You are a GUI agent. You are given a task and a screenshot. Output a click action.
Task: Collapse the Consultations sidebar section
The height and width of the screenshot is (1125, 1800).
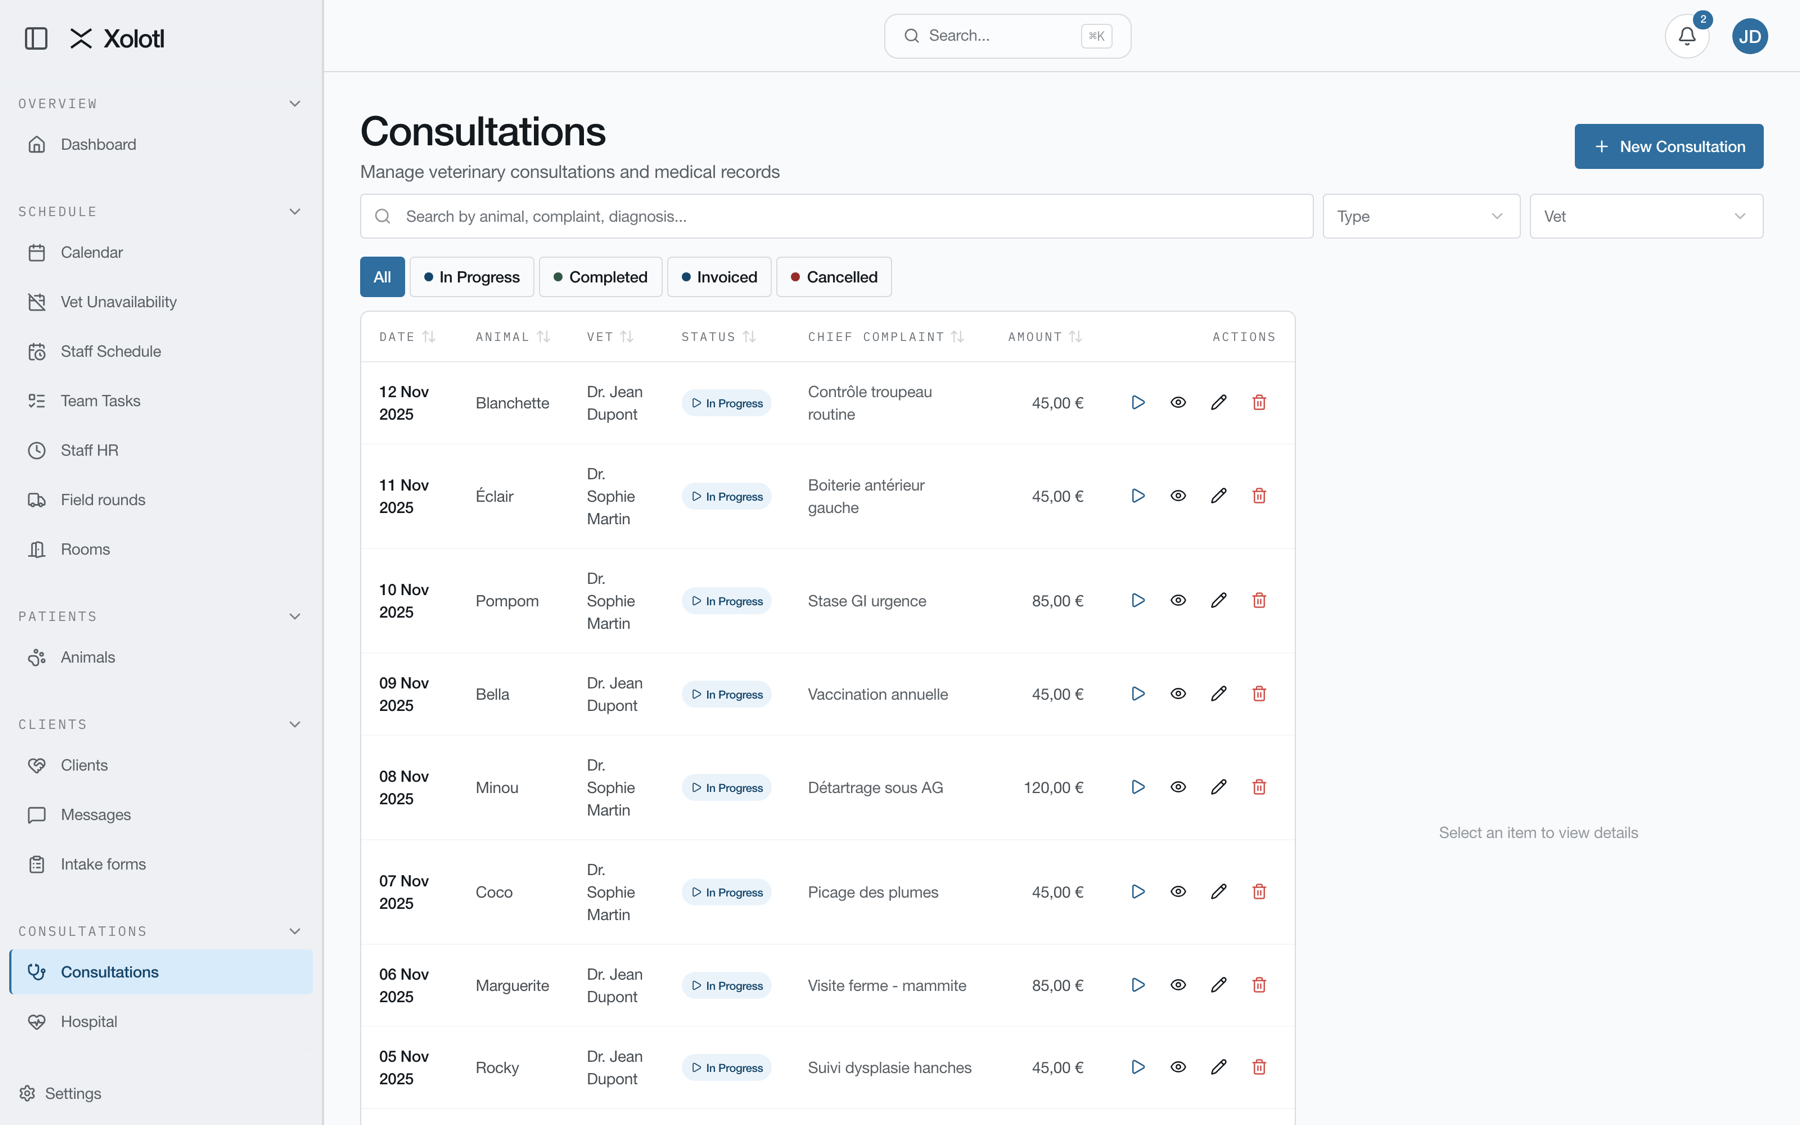pyautogui.click(x=295, y=932)
